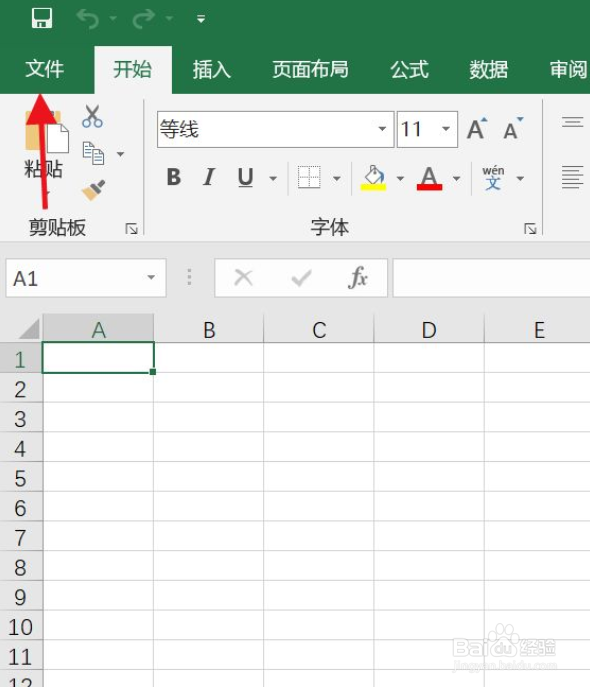The height and width of the screenshot is (687, 590).
Task: Click the wén phonetic guide icon
Action: [x=493, y=177]
